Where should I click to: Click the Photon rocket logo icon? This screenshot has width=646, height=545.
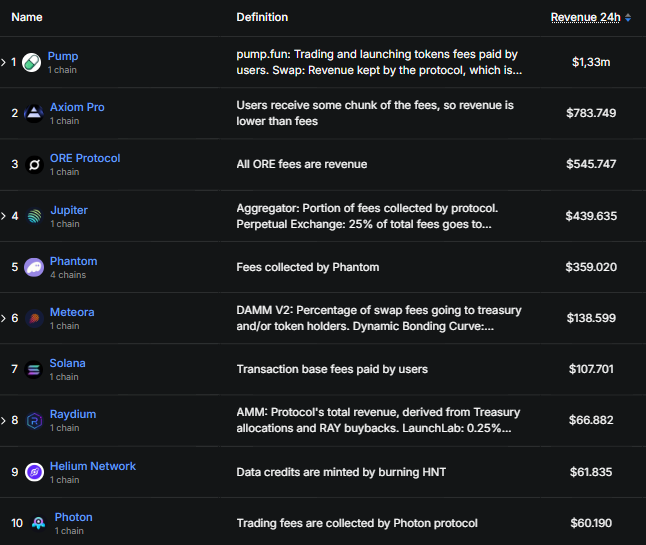[x=37, y=523]
